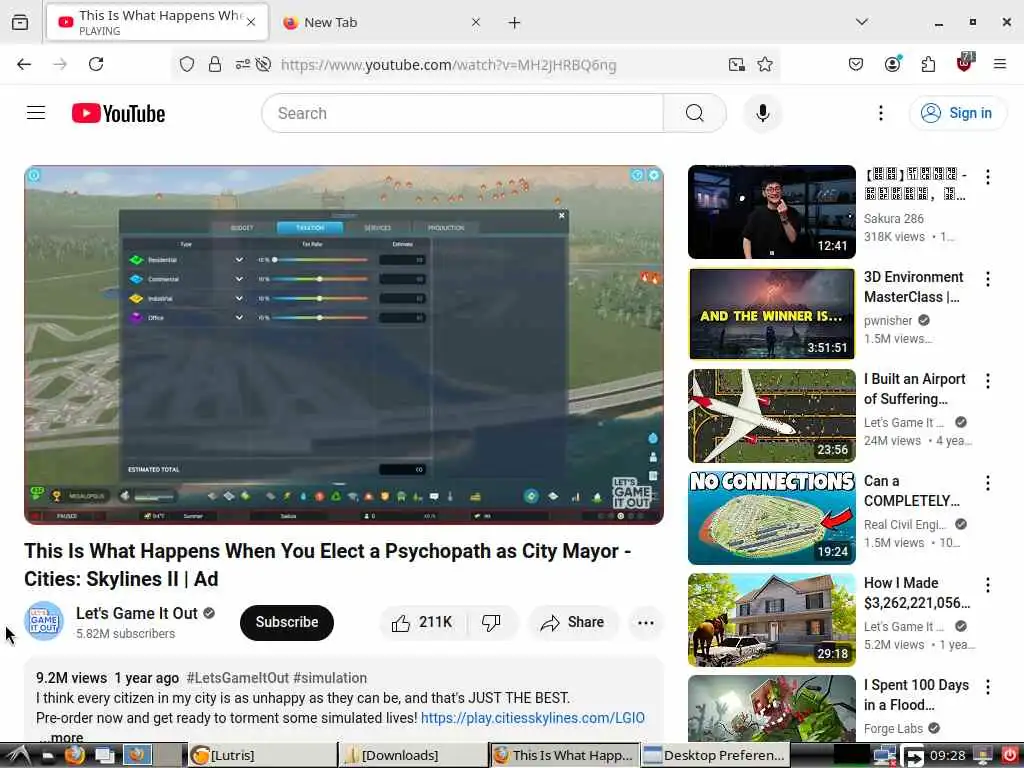Viewport: 1024px width, 768px height.
Task: Click into the YouTube Search field
Action: tap(462, 114)
